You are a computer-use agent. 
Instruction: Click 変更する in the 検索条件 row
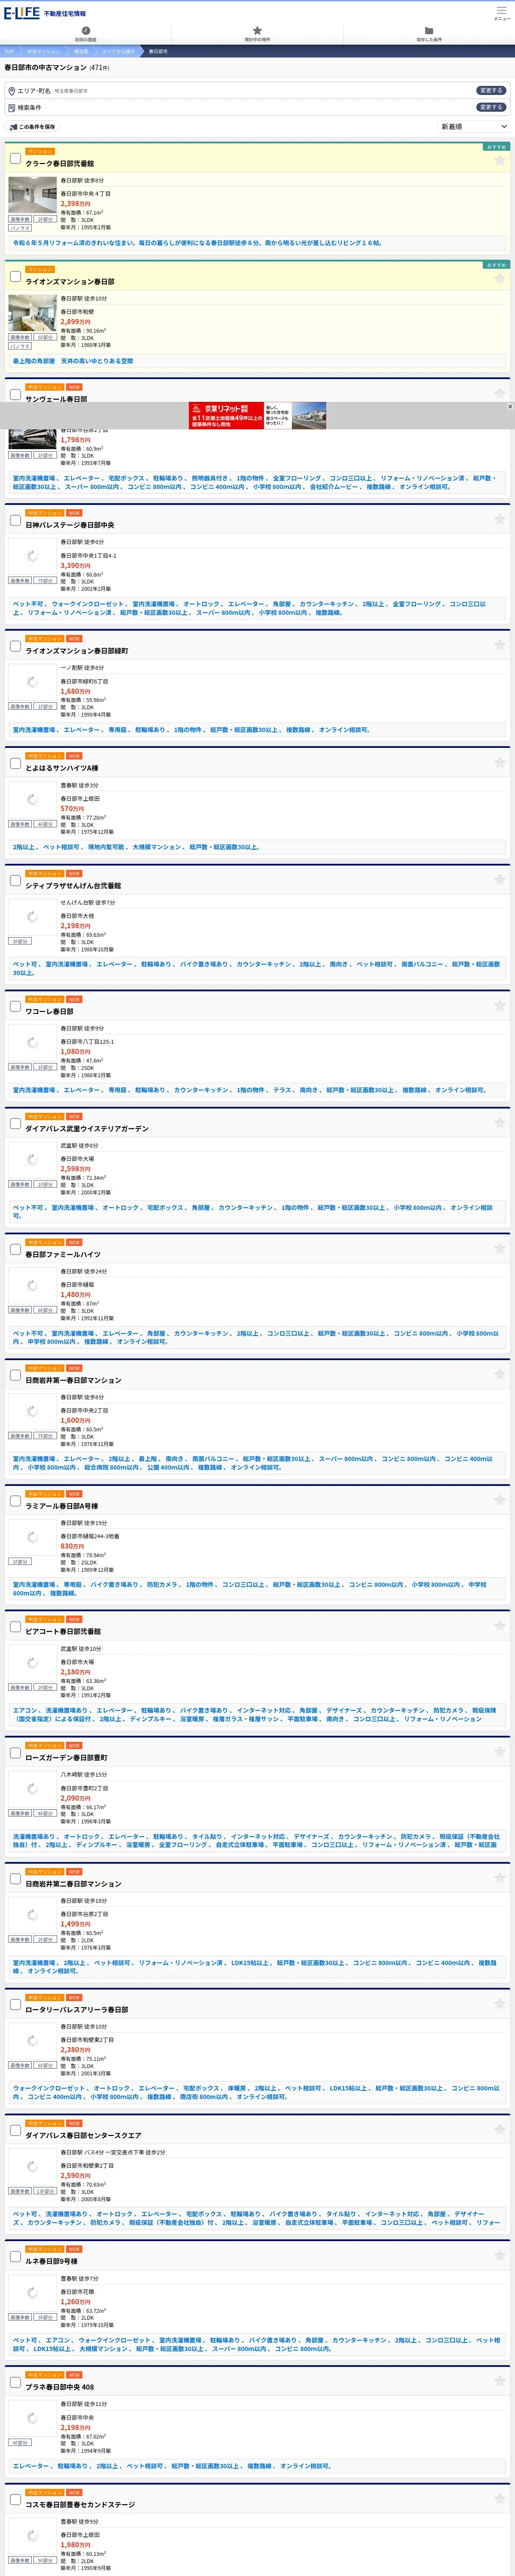point(491,107)
